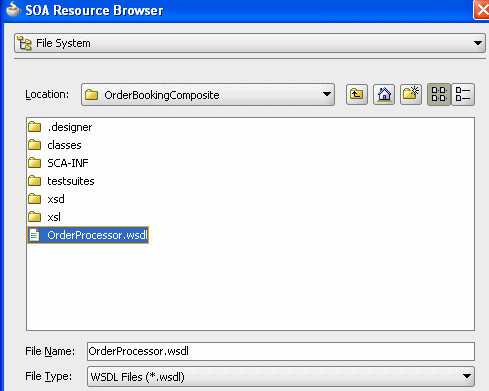
Task: Select the OrderProcessor.wsdl file
Action: pyautogui.click(x=88, y=235)
